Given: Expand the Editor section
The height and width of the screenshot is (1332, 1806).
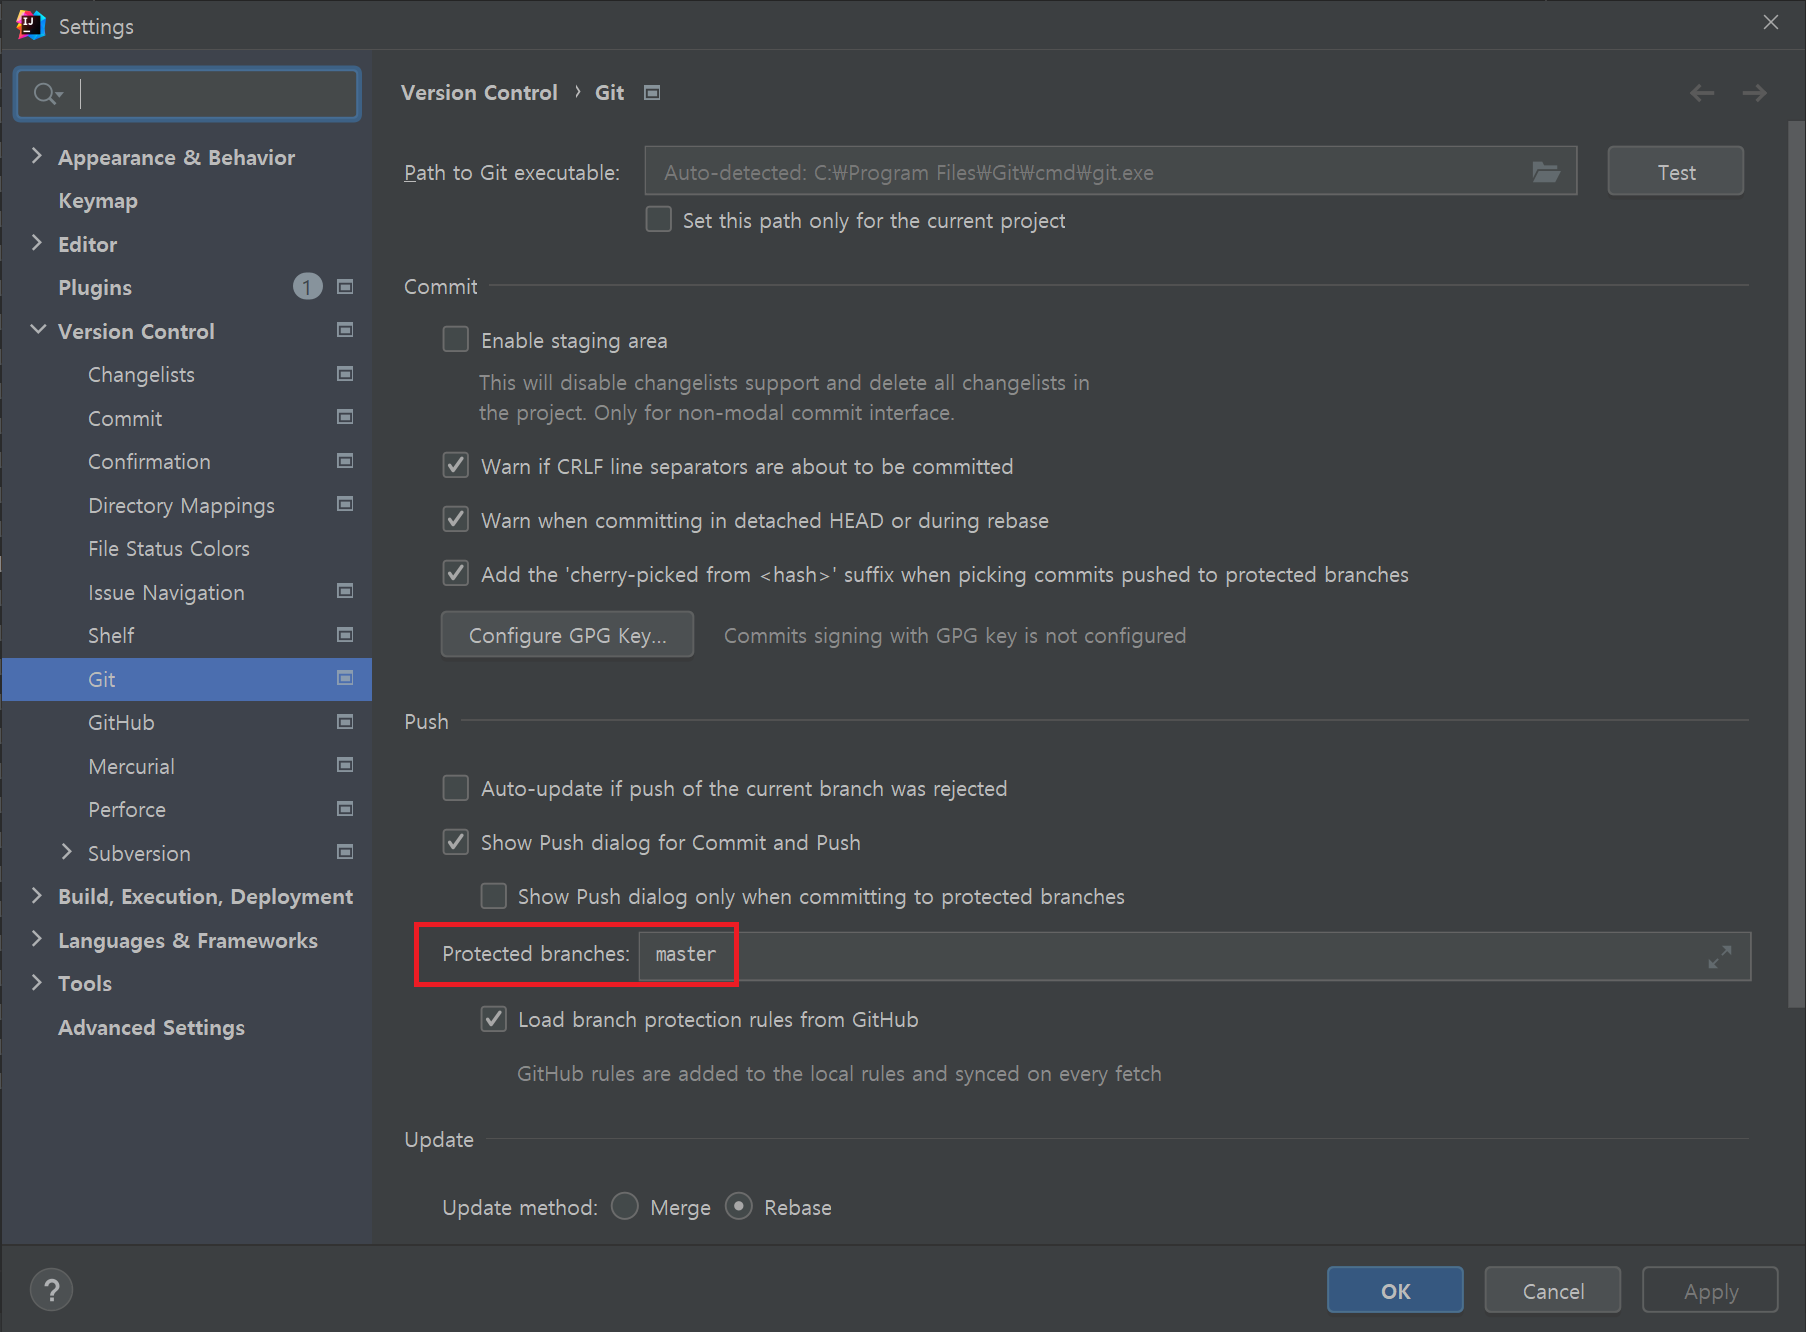Looking at the screenshot, I should [x=37, y=243].
